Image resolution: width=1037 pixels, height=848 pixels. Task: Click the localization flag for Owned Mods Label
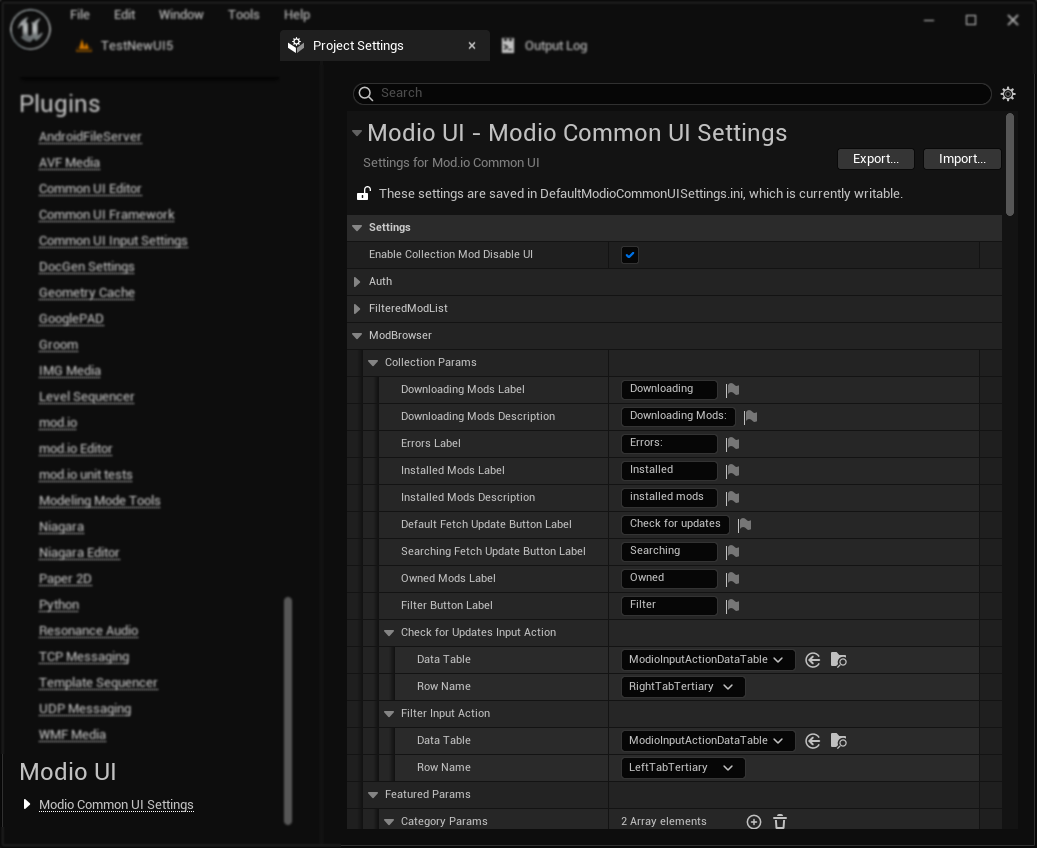(x=732, y=579)
